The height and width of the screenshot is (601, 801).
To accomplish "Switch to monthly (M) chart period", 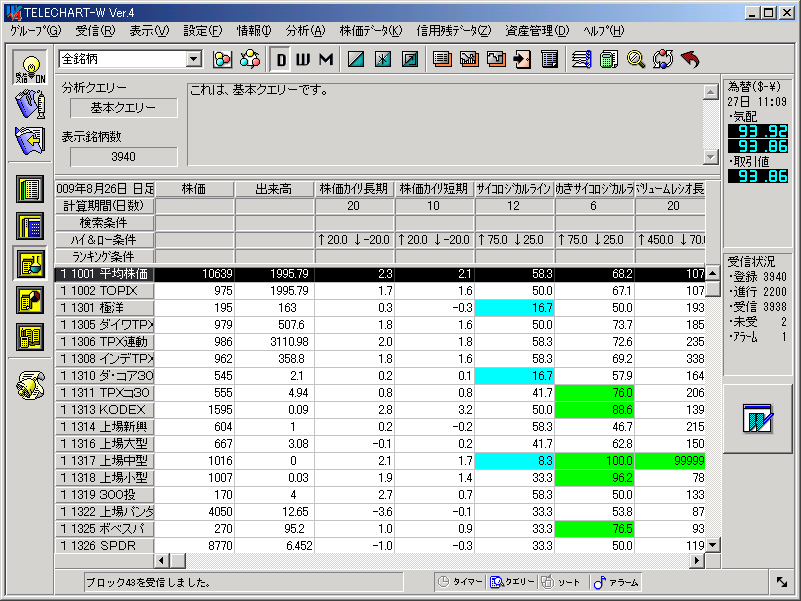I will [x=326, y=60].
